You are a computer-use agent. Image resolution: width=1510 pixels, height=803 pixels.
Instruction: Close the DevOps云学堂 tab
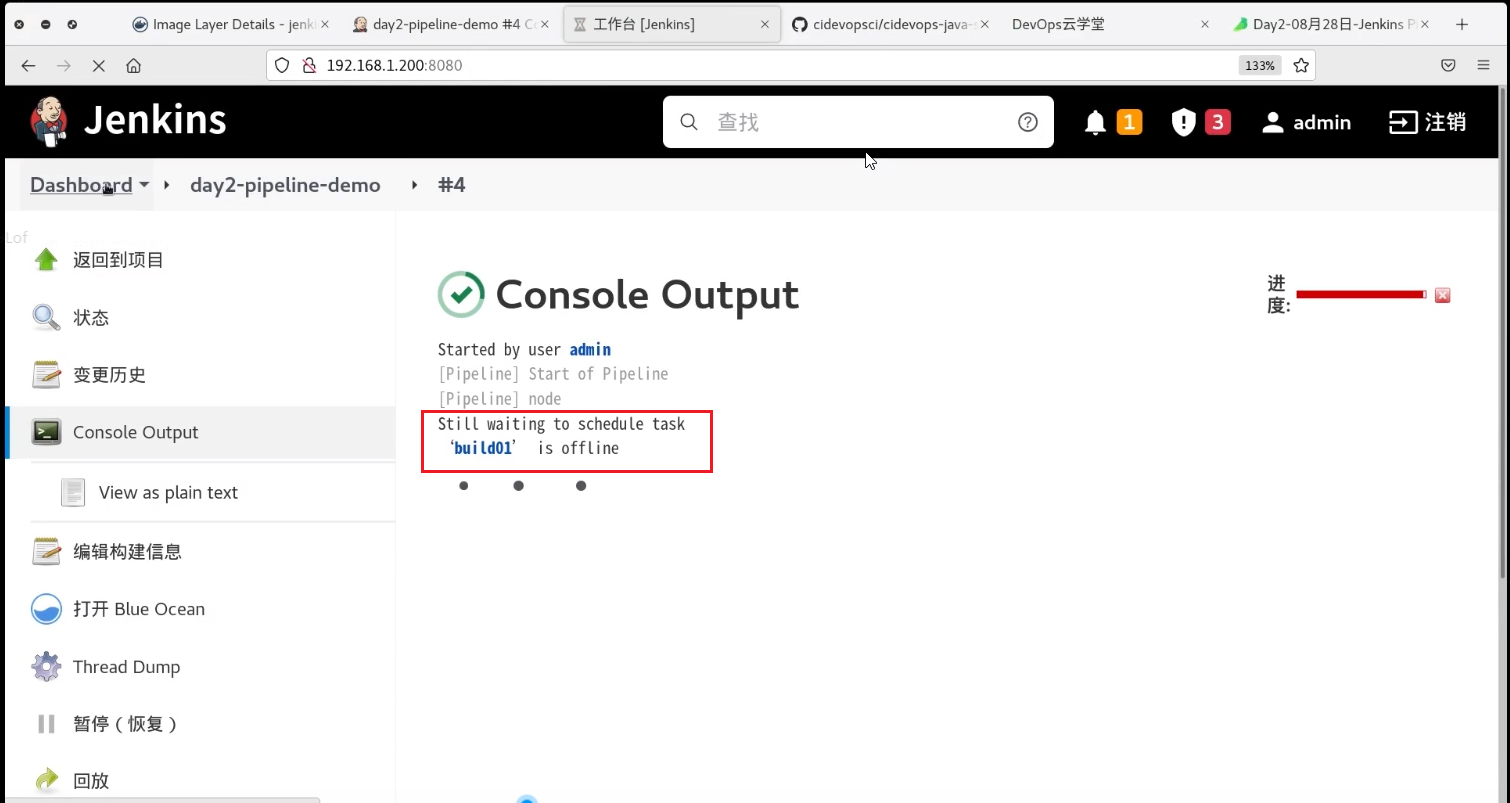tap(1204, 24)
